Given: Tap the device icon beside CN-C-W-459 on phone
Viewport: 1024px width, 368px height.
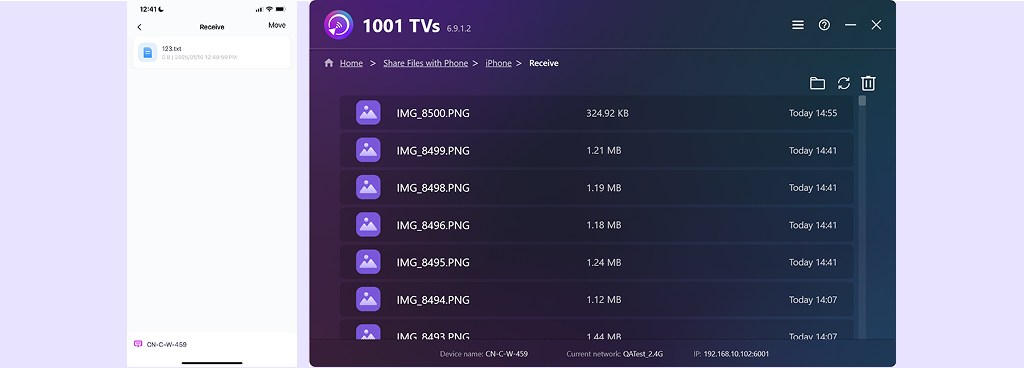Looking at the screenshot, I should click(138, 344).
